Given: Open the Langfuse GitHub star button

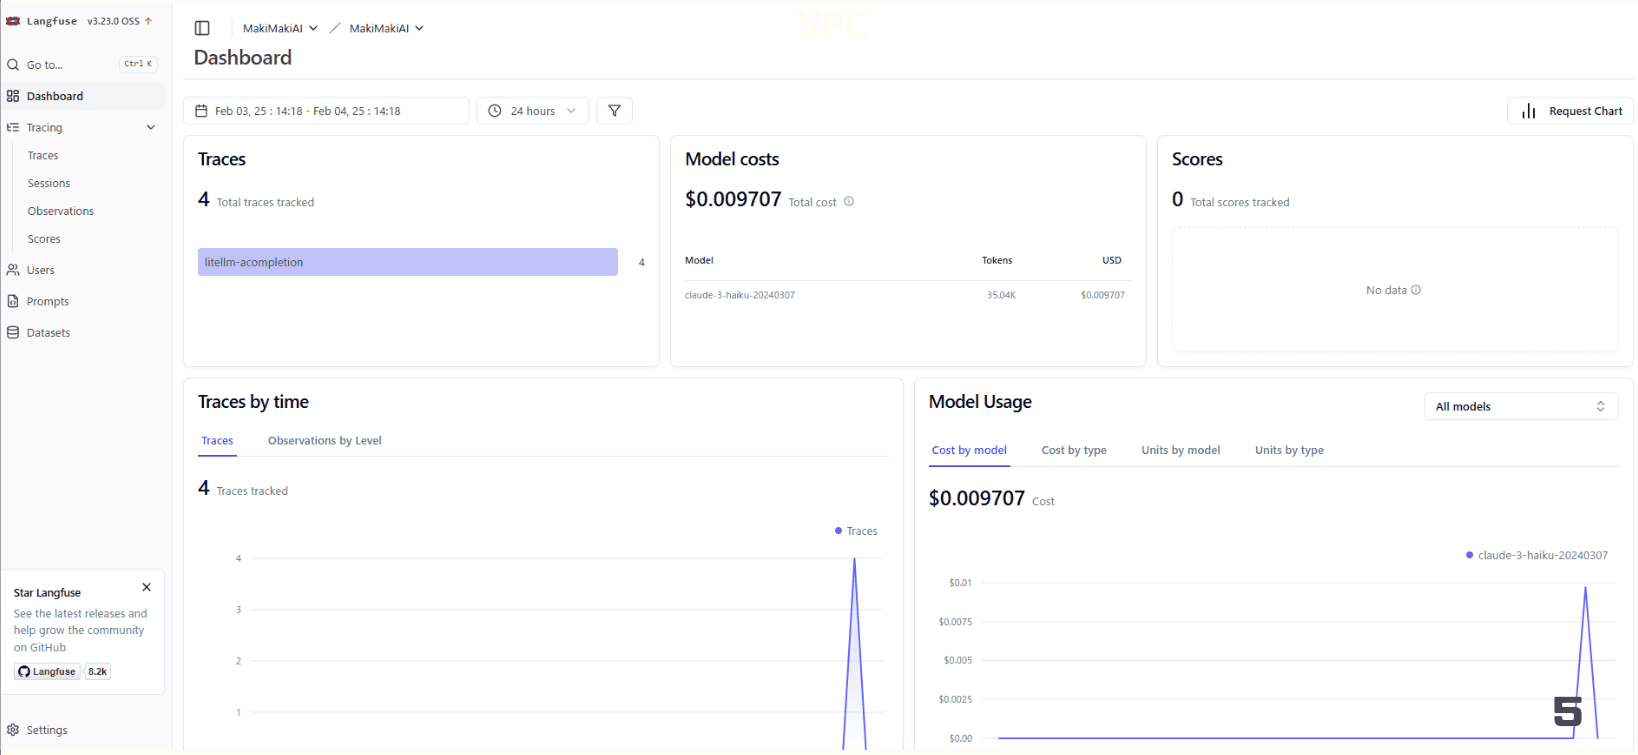Looking at the screenshot, I should coord(48,672).
